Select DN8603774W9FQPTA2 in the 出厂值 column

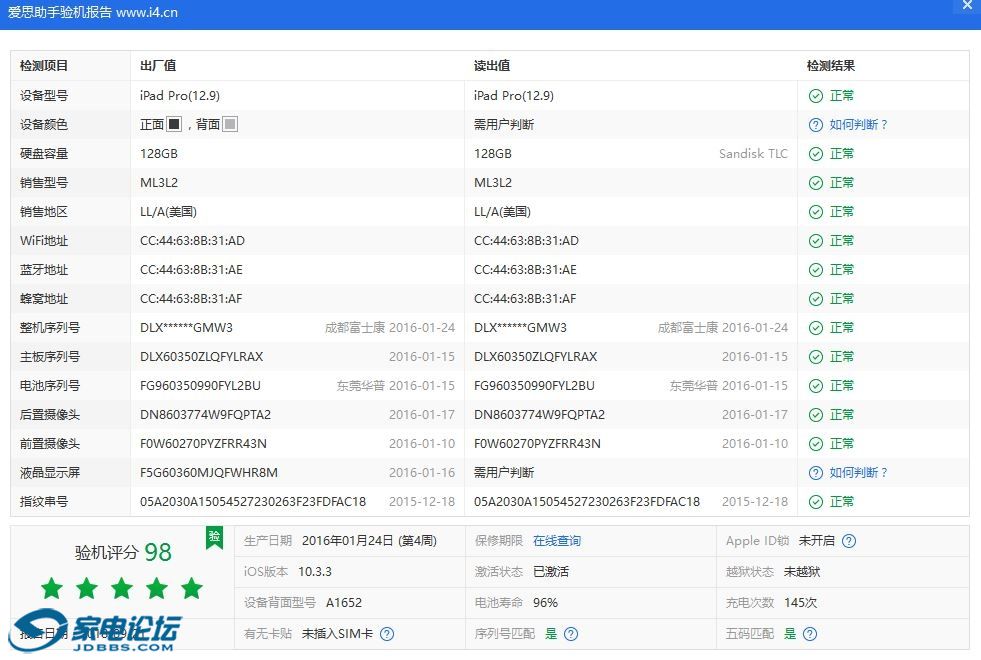coord(205,415)
